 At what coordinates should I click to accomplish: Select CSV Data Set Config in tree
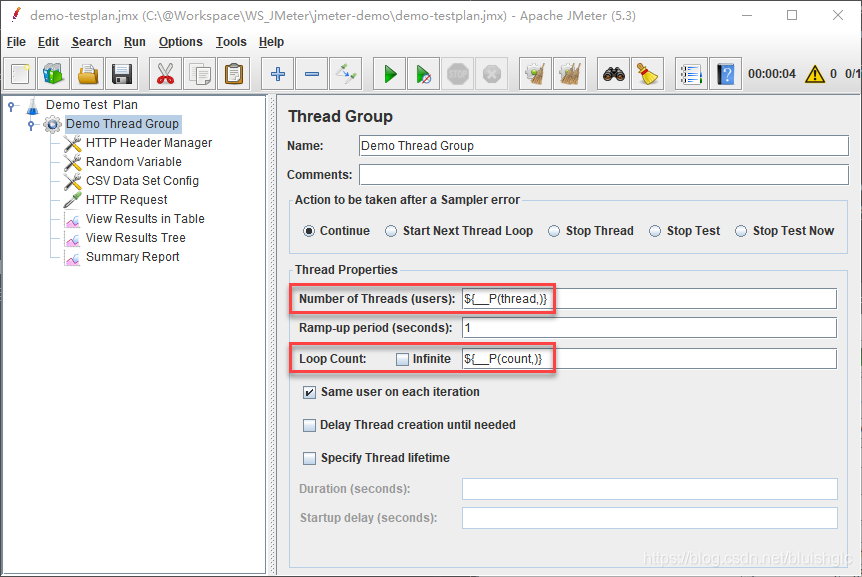pyautogui.click(x=142, y=181)
